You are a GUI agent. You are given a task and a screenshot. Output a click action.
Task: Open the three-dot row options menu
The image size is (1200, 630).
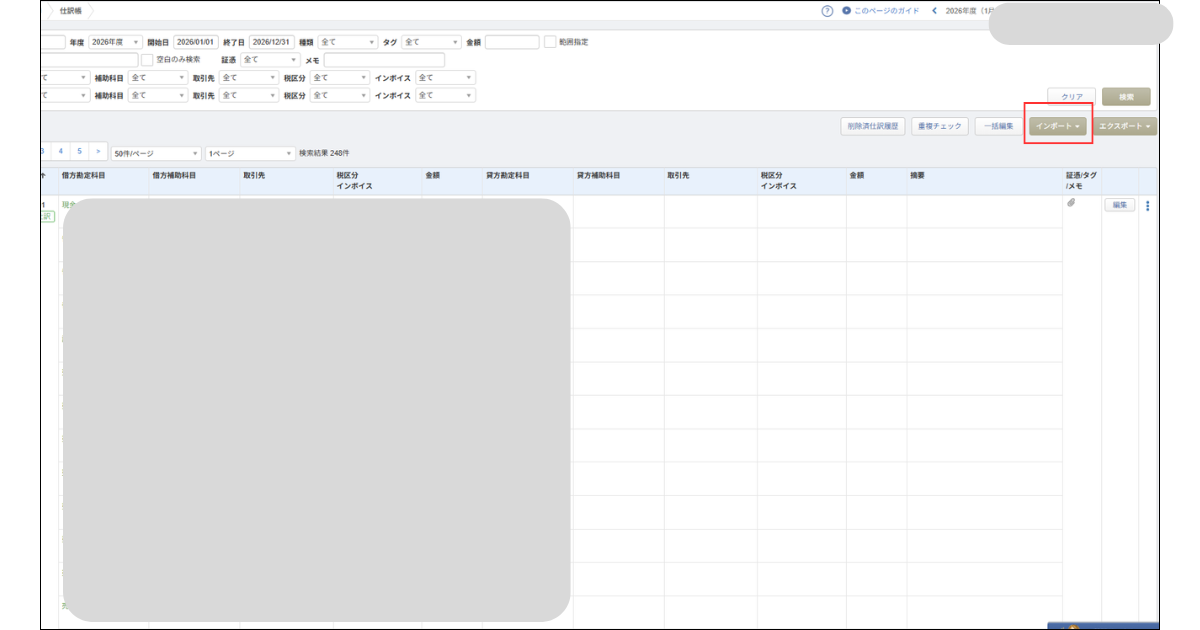[1147, 206]
